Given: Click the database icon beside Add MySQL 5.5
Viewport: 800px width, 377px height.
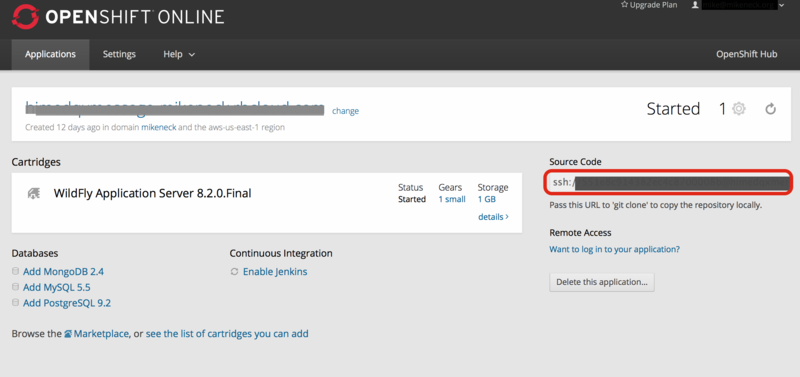Looking at the screenshot, I should [16, 287].
